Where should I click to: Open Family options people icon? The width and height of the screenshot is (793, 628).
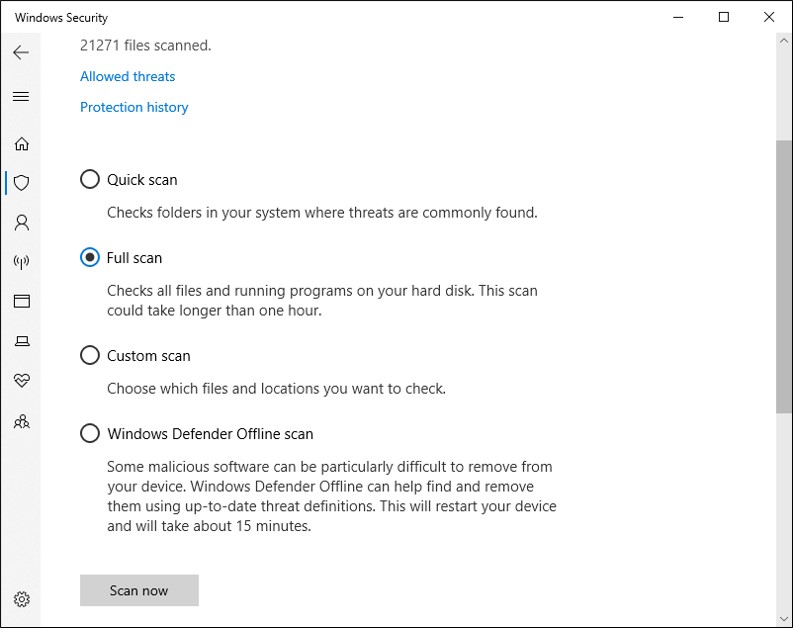coord(21,421)
